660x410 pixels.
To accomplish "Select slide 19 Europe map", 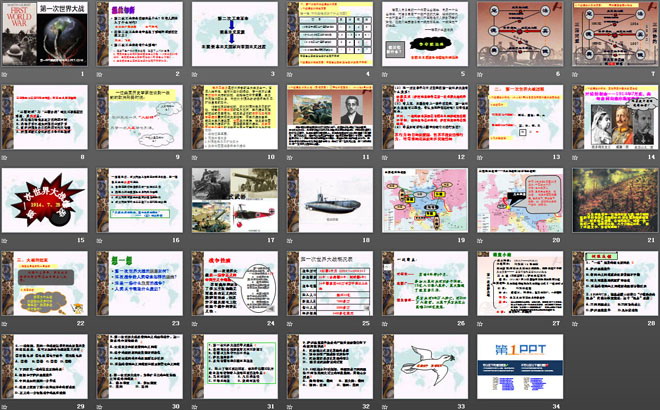I will (x=425, y=200).
